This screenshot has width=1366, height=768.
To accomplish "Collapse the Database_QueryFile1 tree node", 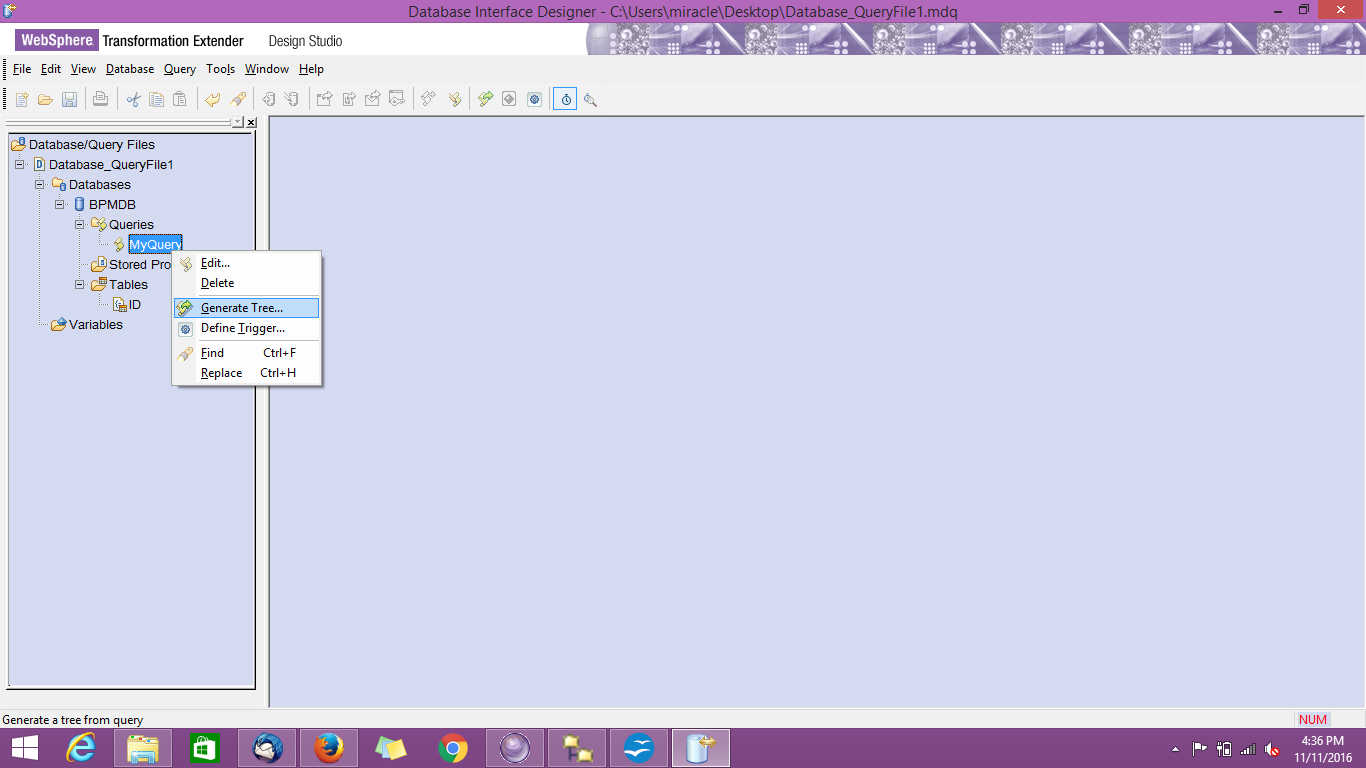I will click(x=19, y=164).
